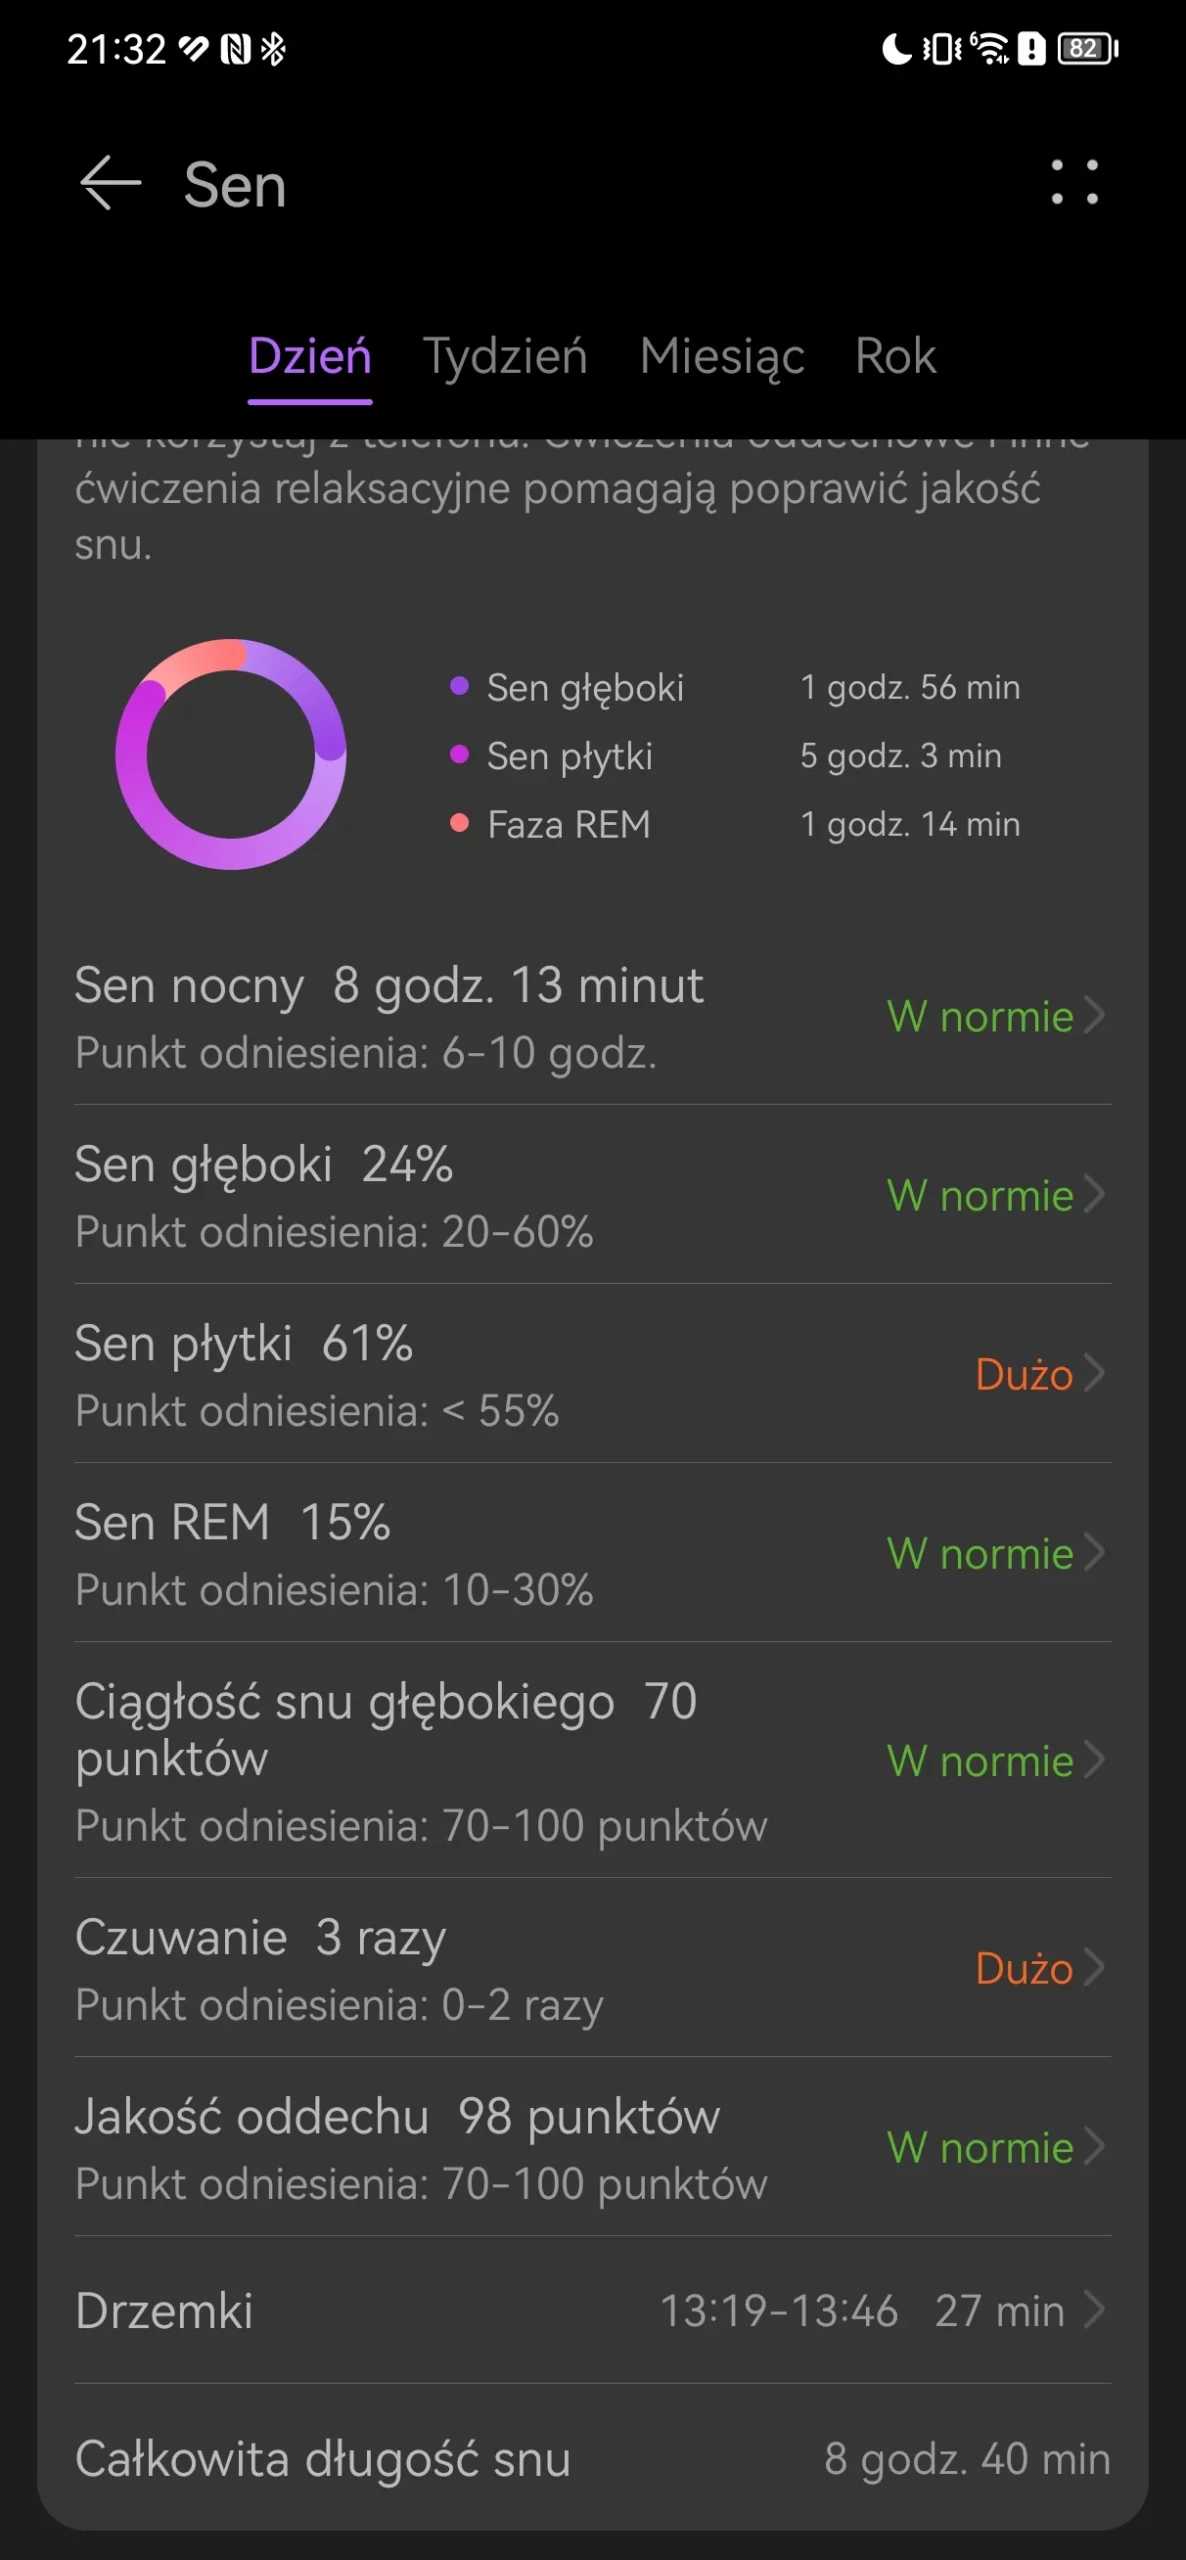Tap the battery indicator in the status bar
The height and width of the screenshot is (2560, 1186).
1088,48
